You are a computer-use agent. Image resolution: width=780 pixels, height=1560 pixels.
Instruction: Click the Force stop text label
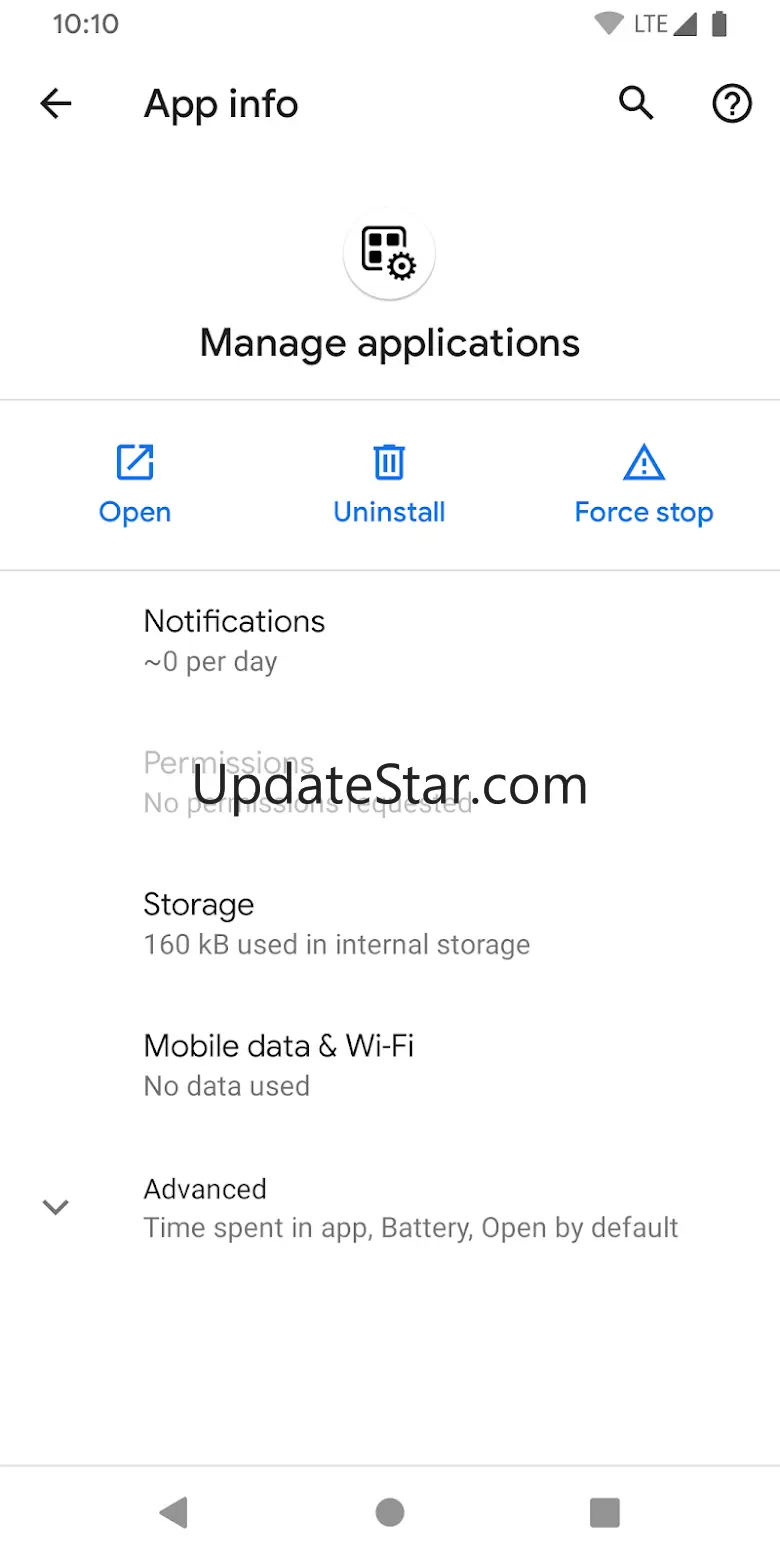point(644,513)
